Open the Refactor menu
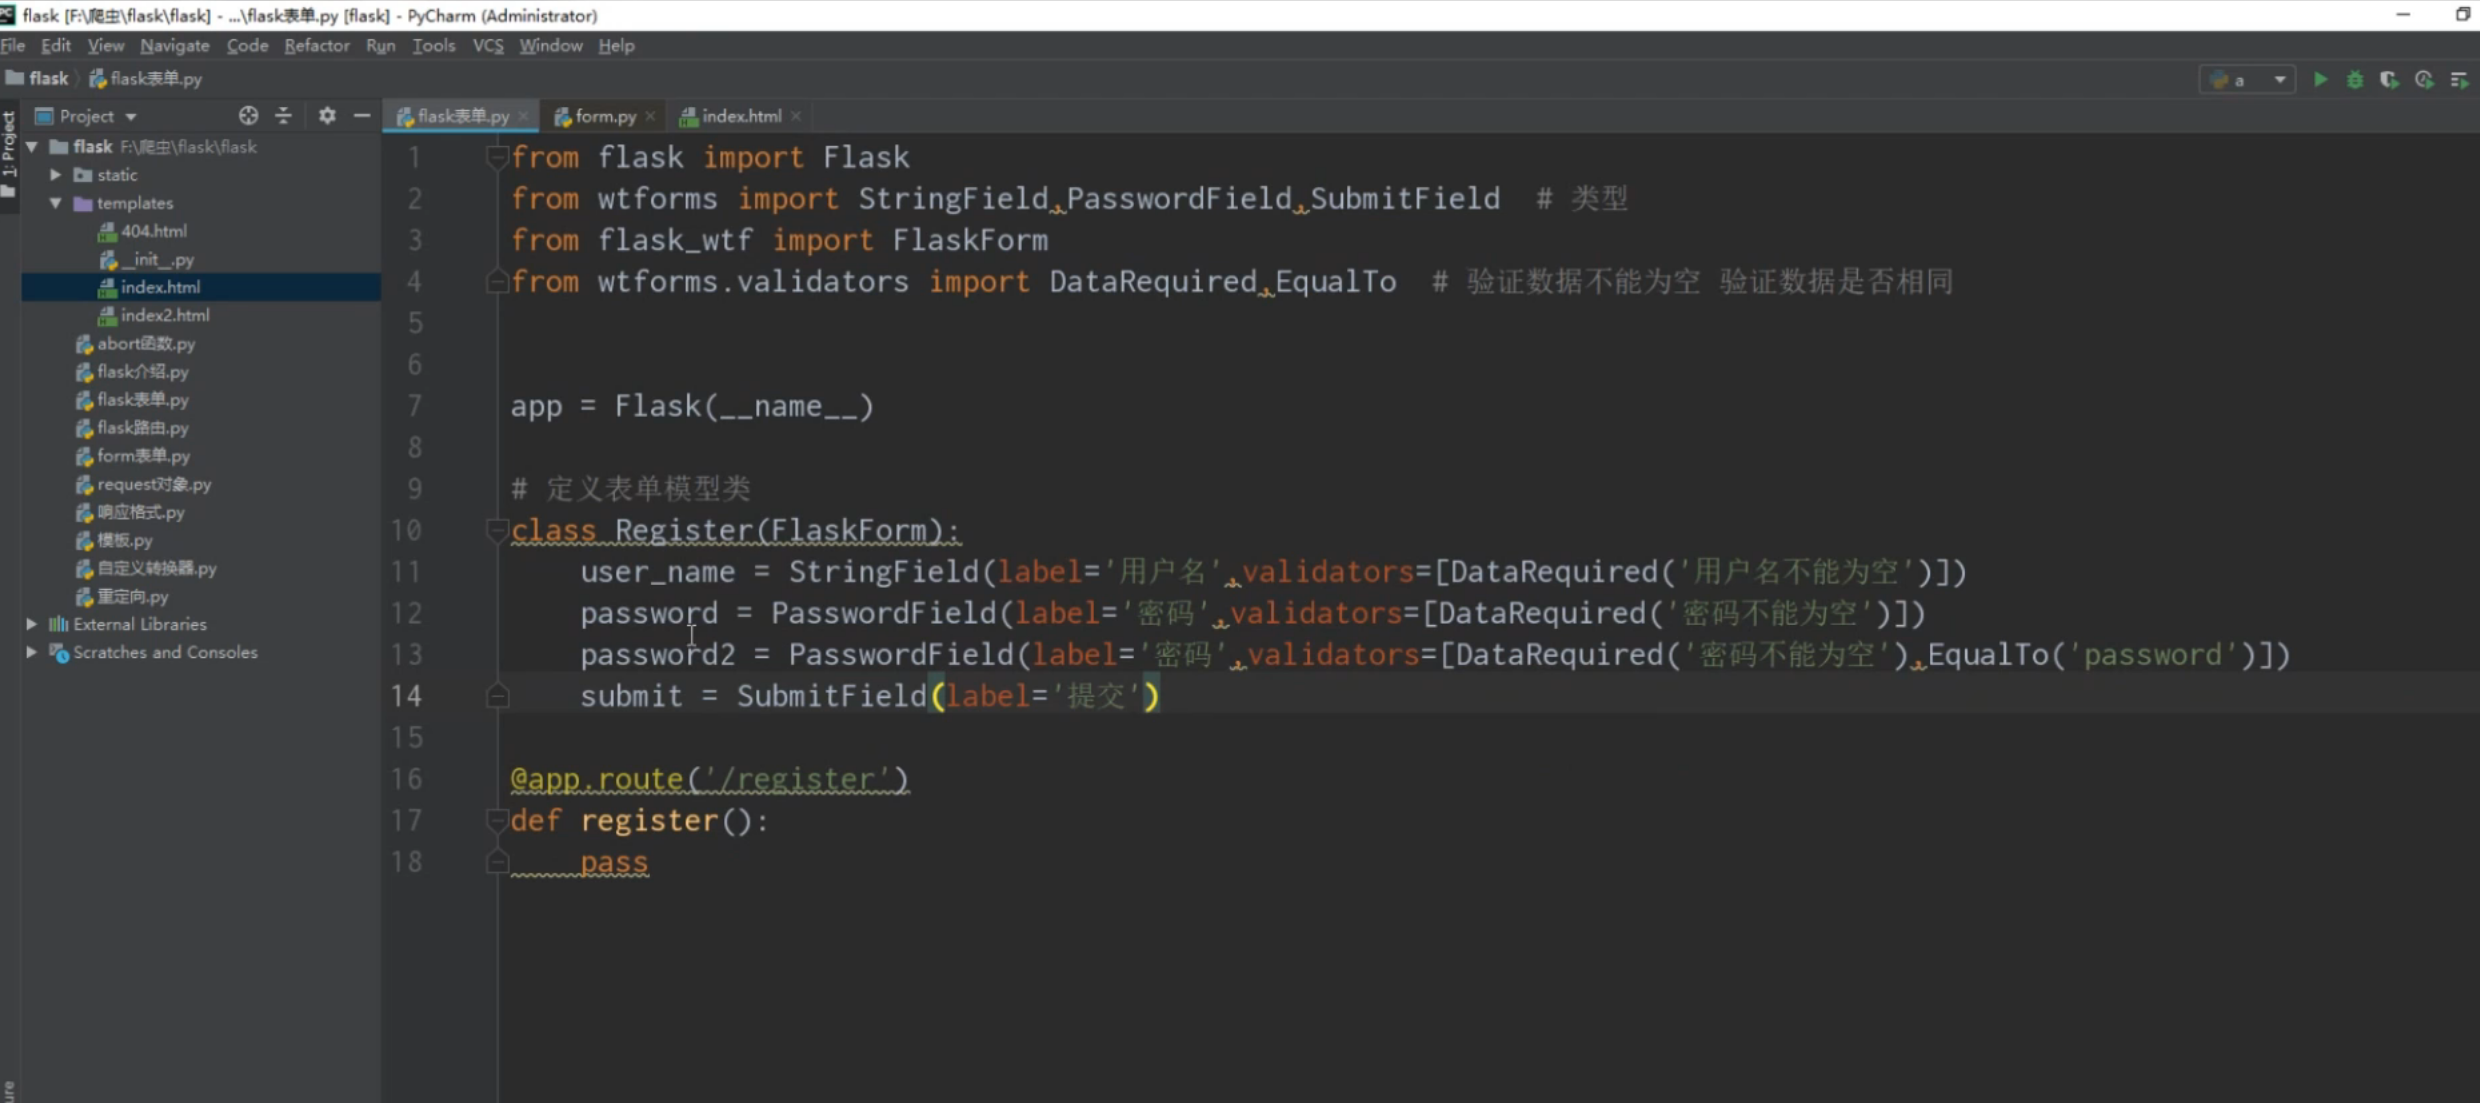The image size is (2480, 1103). (316, 46)
